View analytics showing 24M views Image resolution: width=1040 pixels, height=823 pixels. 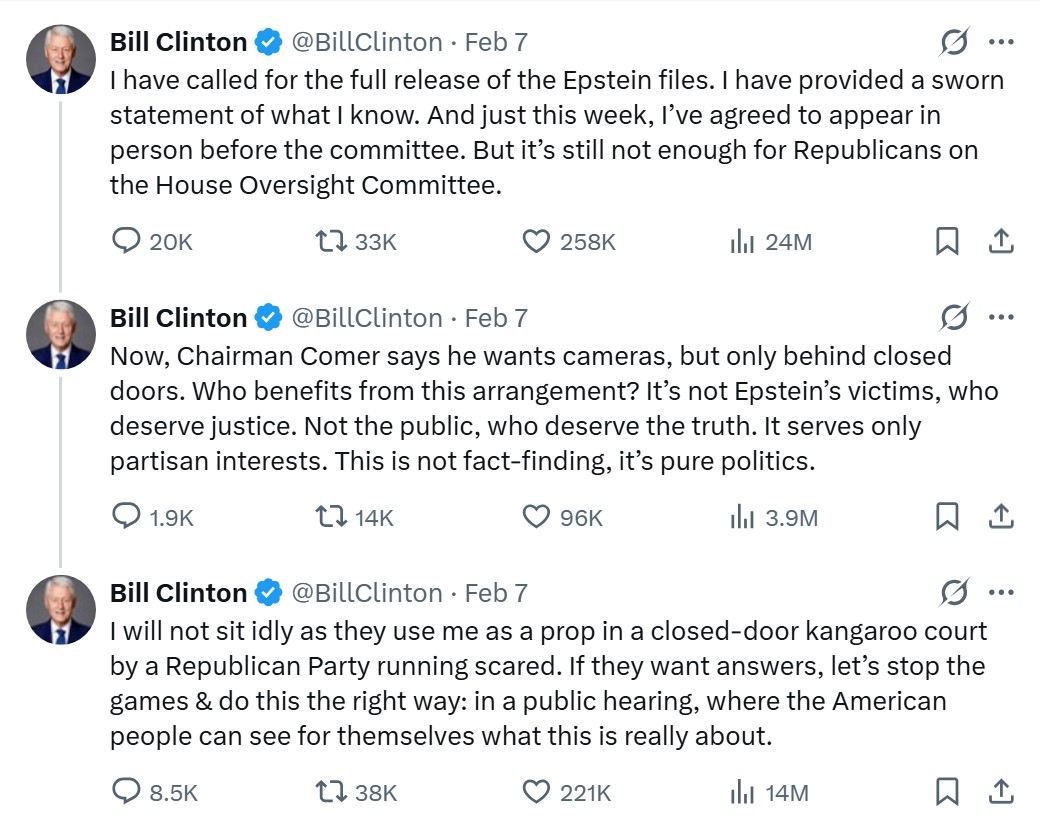pos(741,241)
